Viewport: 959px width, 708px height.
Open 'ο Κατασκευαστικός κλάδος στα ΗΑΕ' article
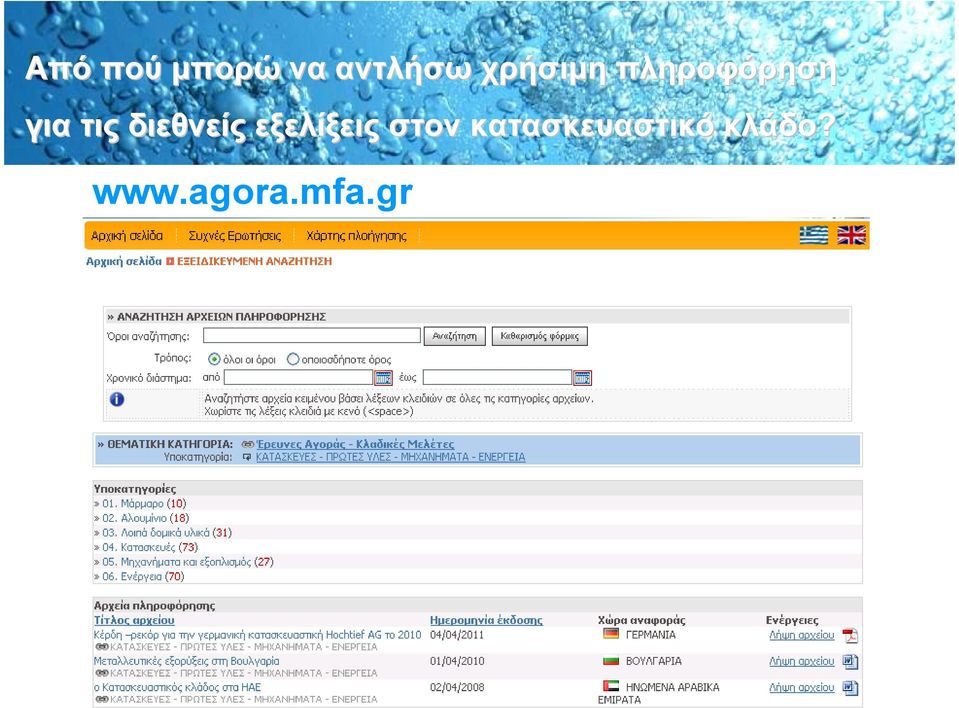click(177, 687)
